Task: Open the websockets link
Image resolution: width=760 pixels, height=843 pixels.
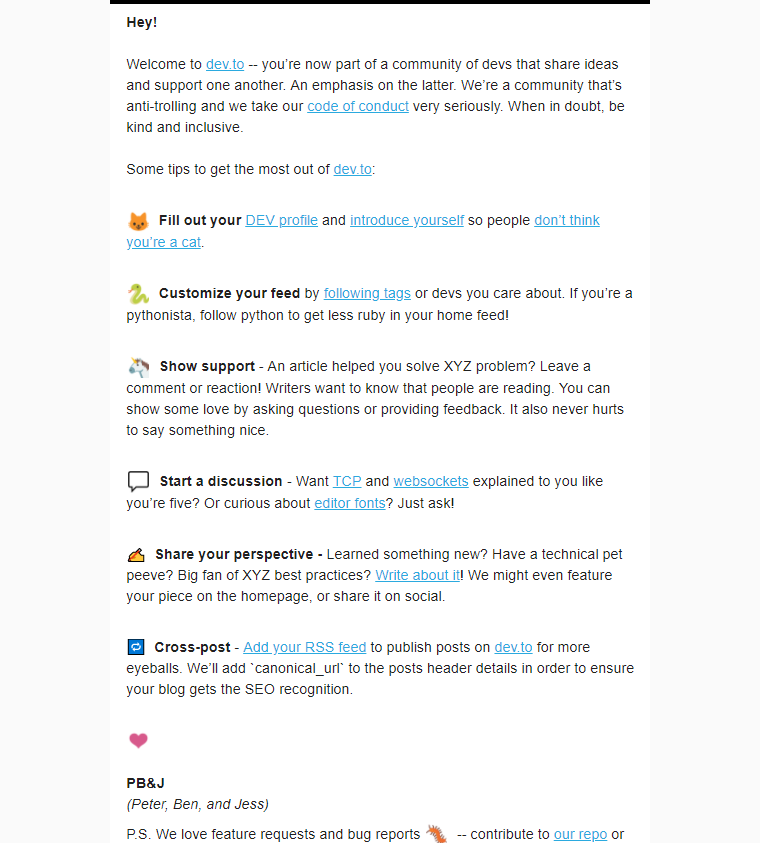Action: coord(431,481)
